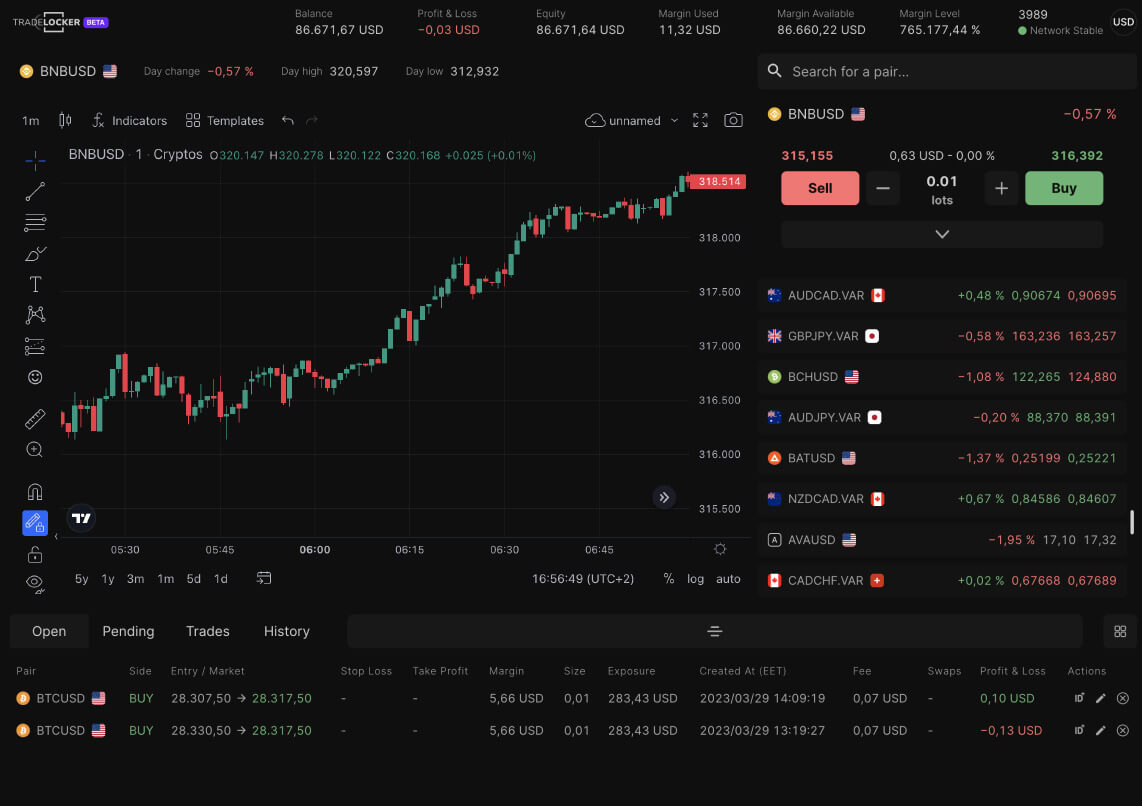Click the green Buy button
This screenshot has height=806, width=1142.
[x=1063, y=188]
